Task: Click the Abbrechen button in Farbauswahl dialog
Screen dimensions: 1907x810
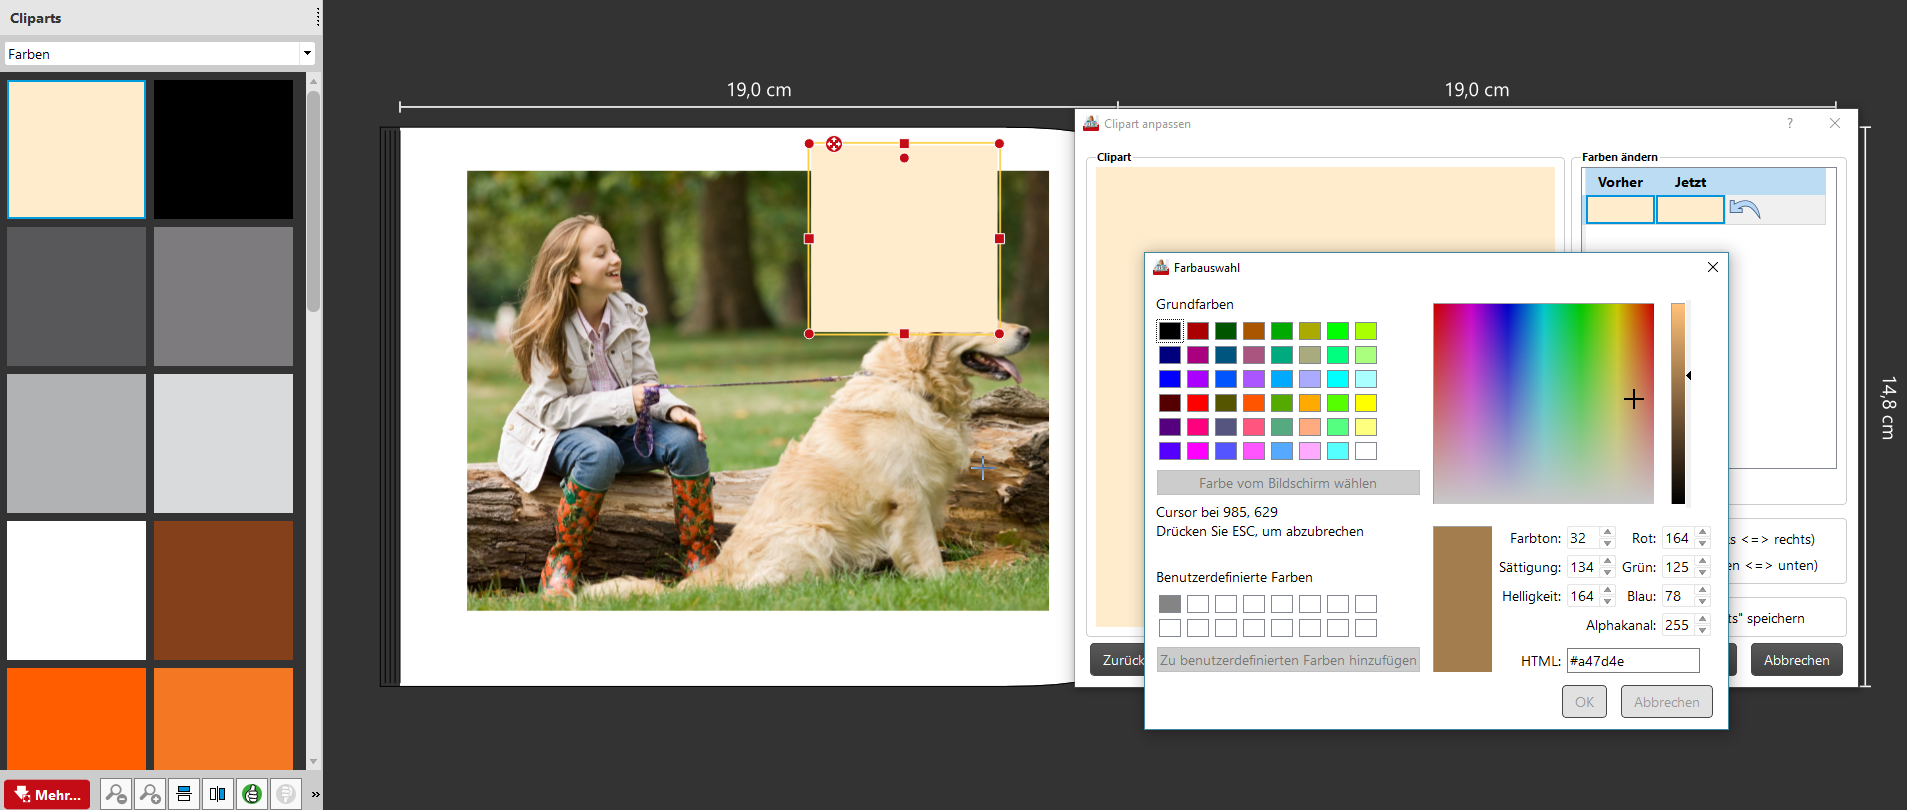Action: coord(1666,702)
